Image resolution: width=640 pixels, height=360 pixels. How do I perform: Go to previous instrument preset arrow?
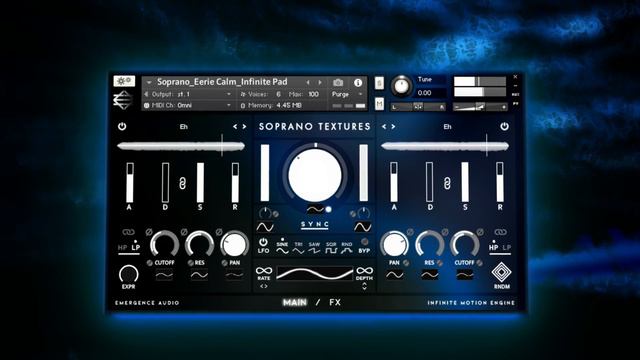(x=308, y=82)
